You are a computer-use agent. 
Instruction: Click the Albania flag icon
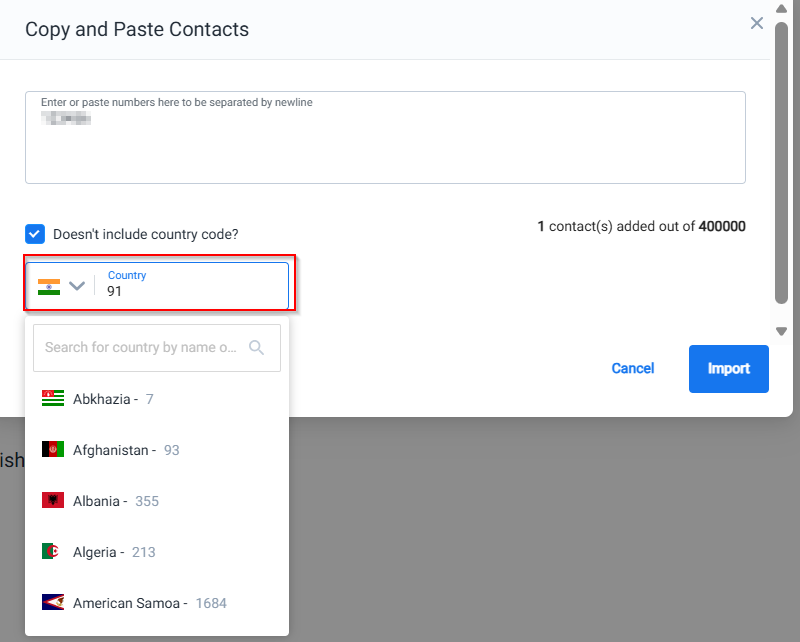click(x=53, y=501)
